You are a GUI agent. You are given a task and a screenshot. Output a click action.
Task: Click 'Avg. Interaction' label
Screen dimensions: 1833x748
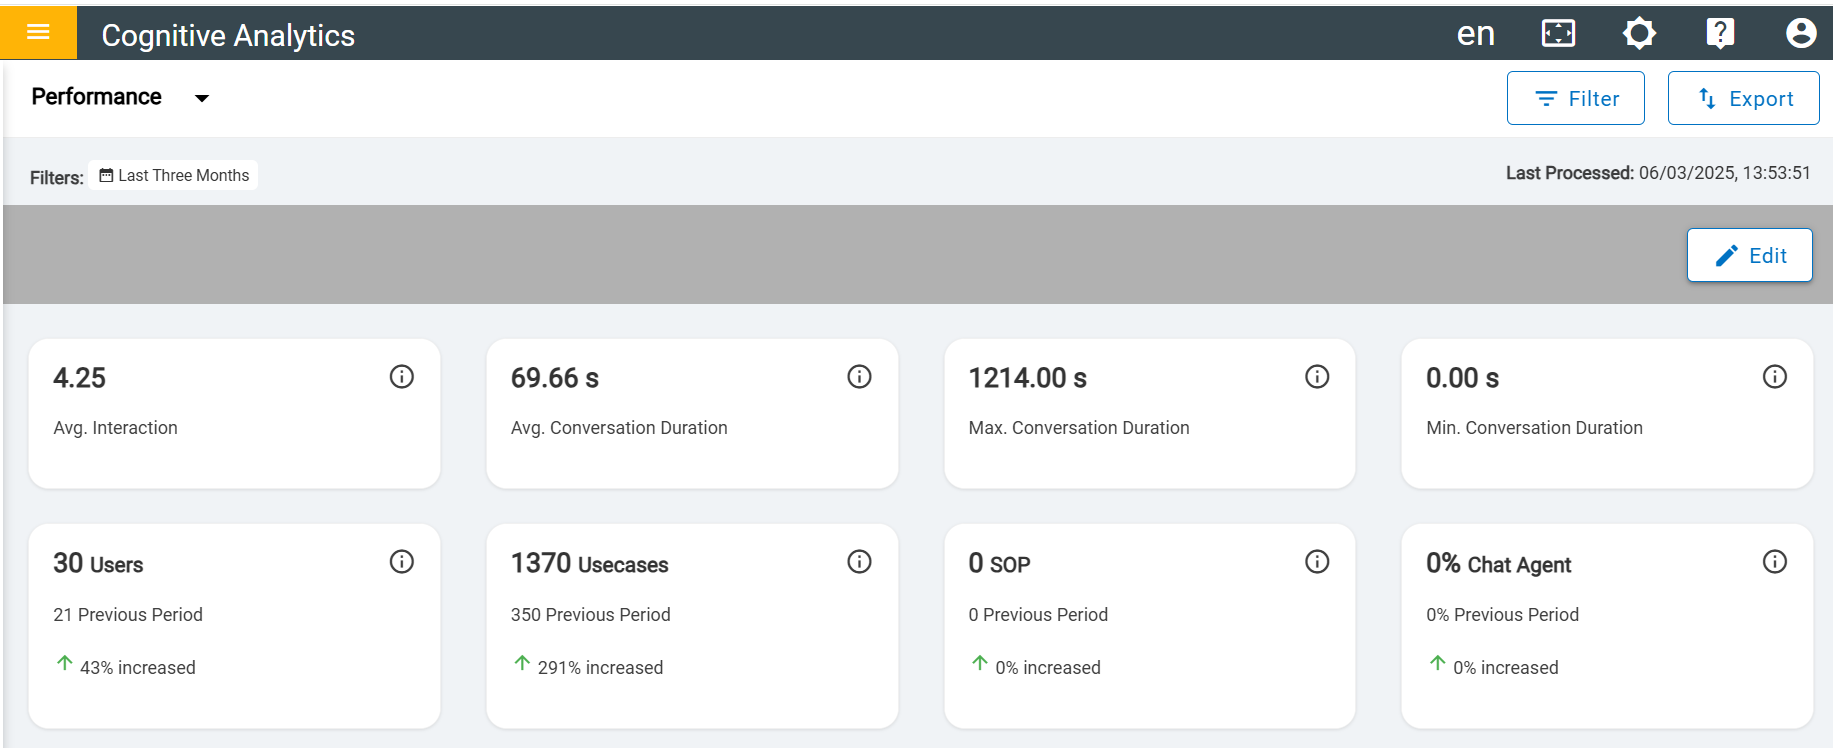click(x=115, y=428)
